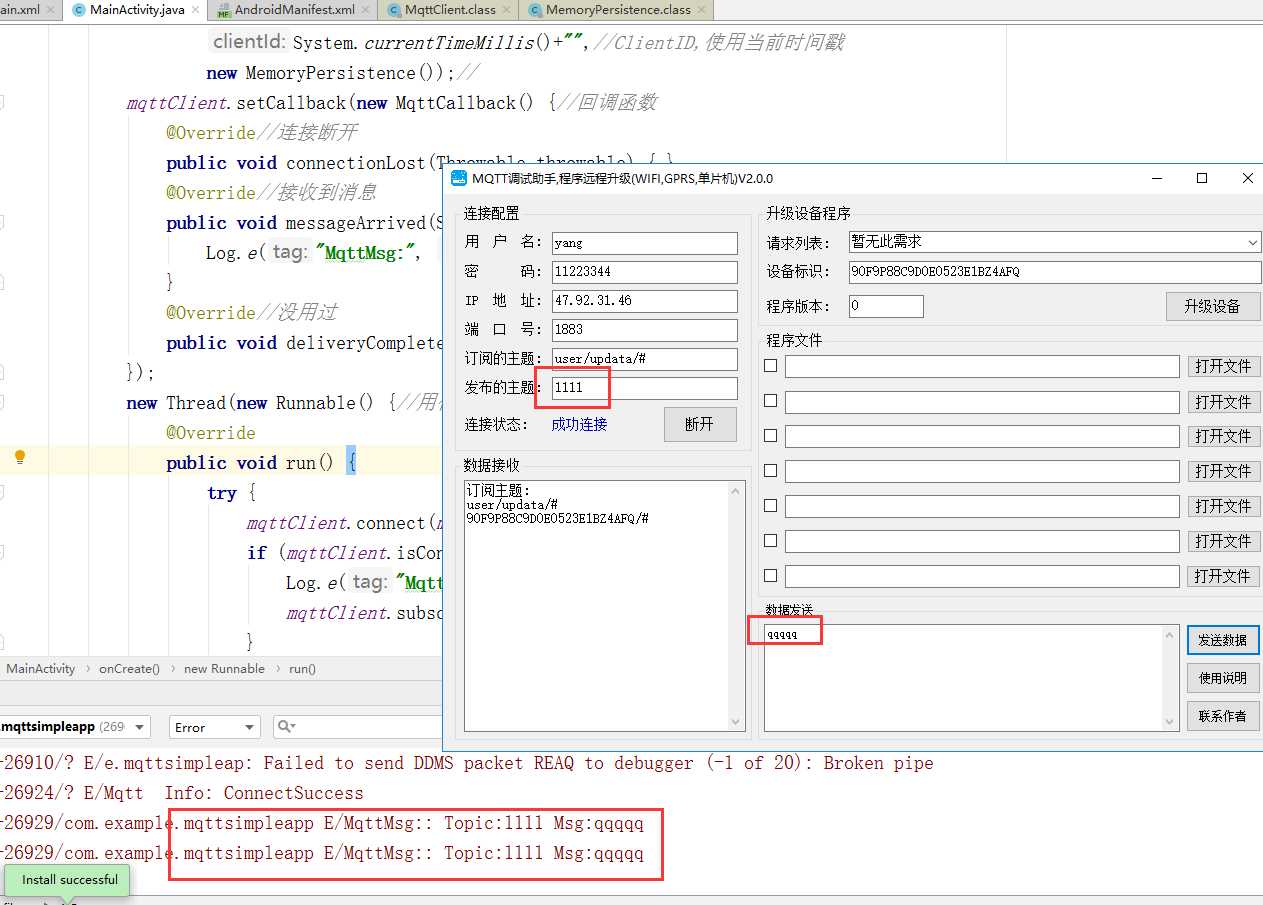Click the 发送数据 send button

pyautogui.click(x=1223, y=640)
